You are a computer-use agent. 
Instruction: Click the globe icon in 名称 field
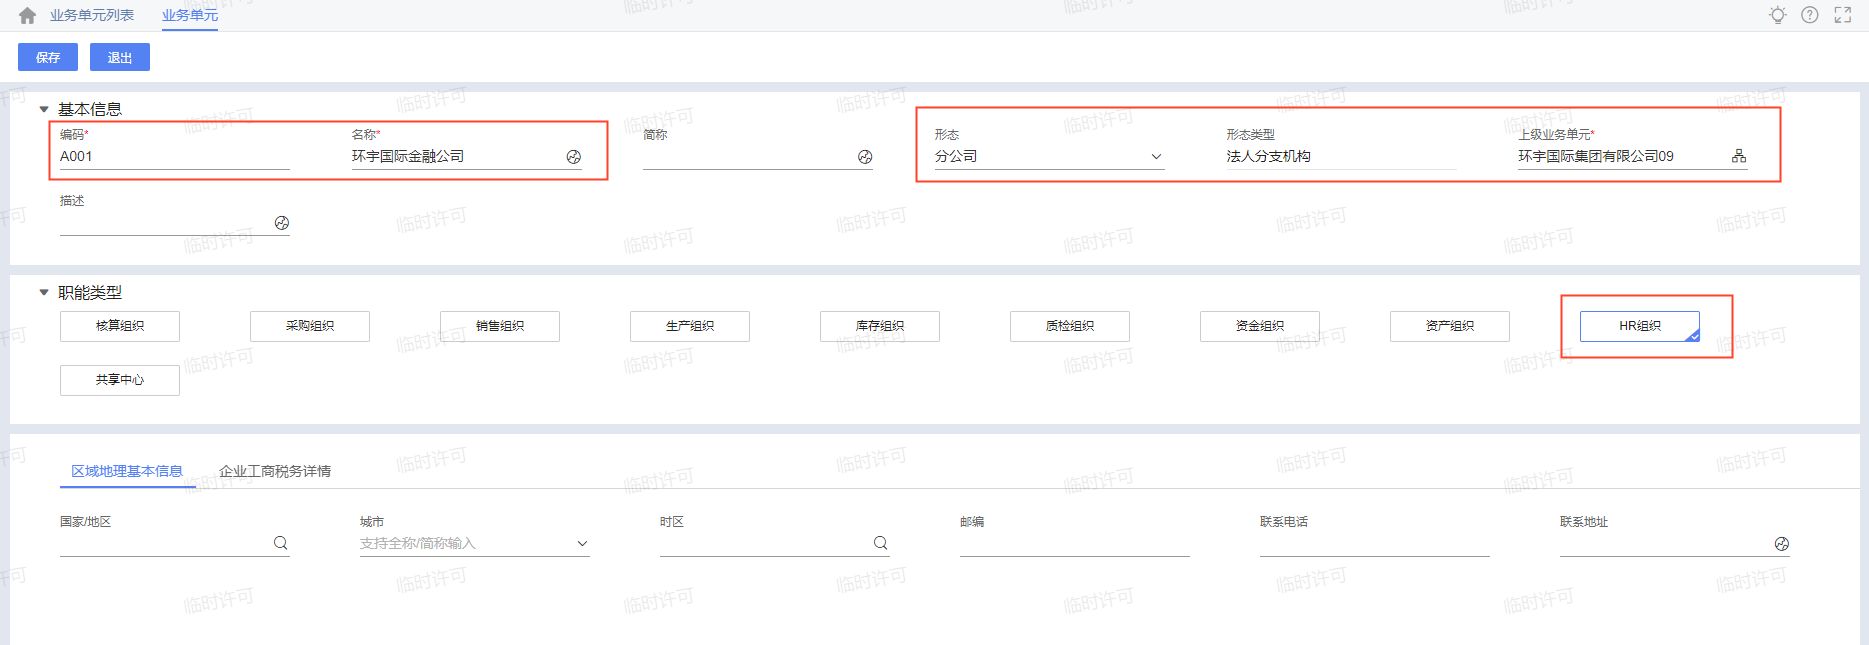[x=574, y=157]
